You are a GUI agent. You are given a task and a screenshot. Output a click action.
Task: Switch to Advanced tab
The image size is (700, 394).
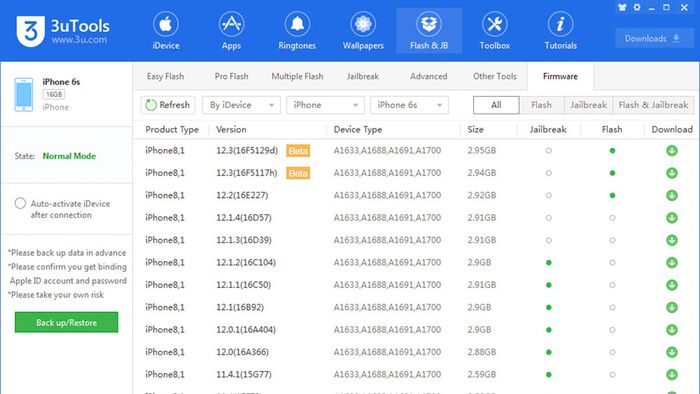(x=429, y=76)
